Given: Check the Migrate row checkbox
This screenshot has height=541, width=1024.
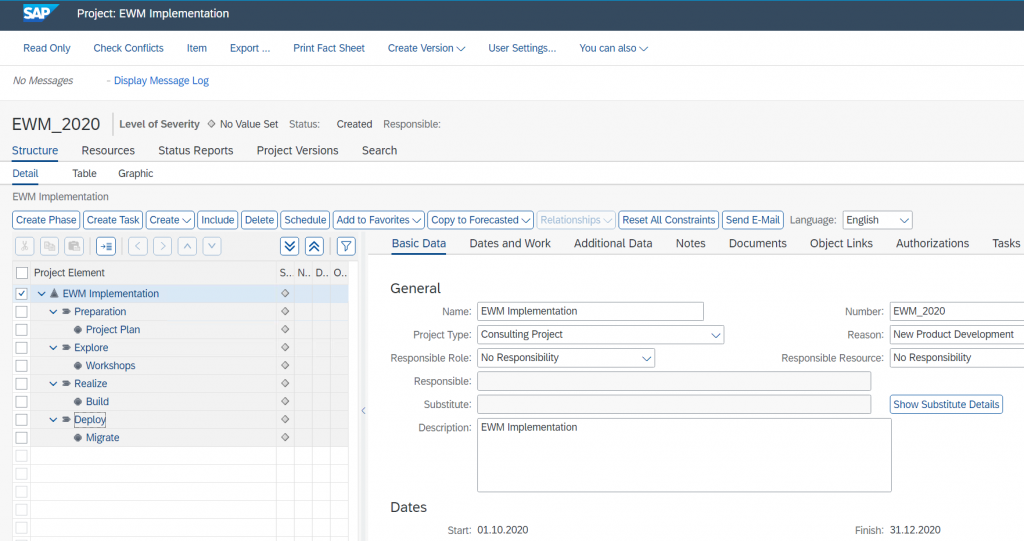Looking at the screenshot, I should pyautogui.click(x=22, y=438).
